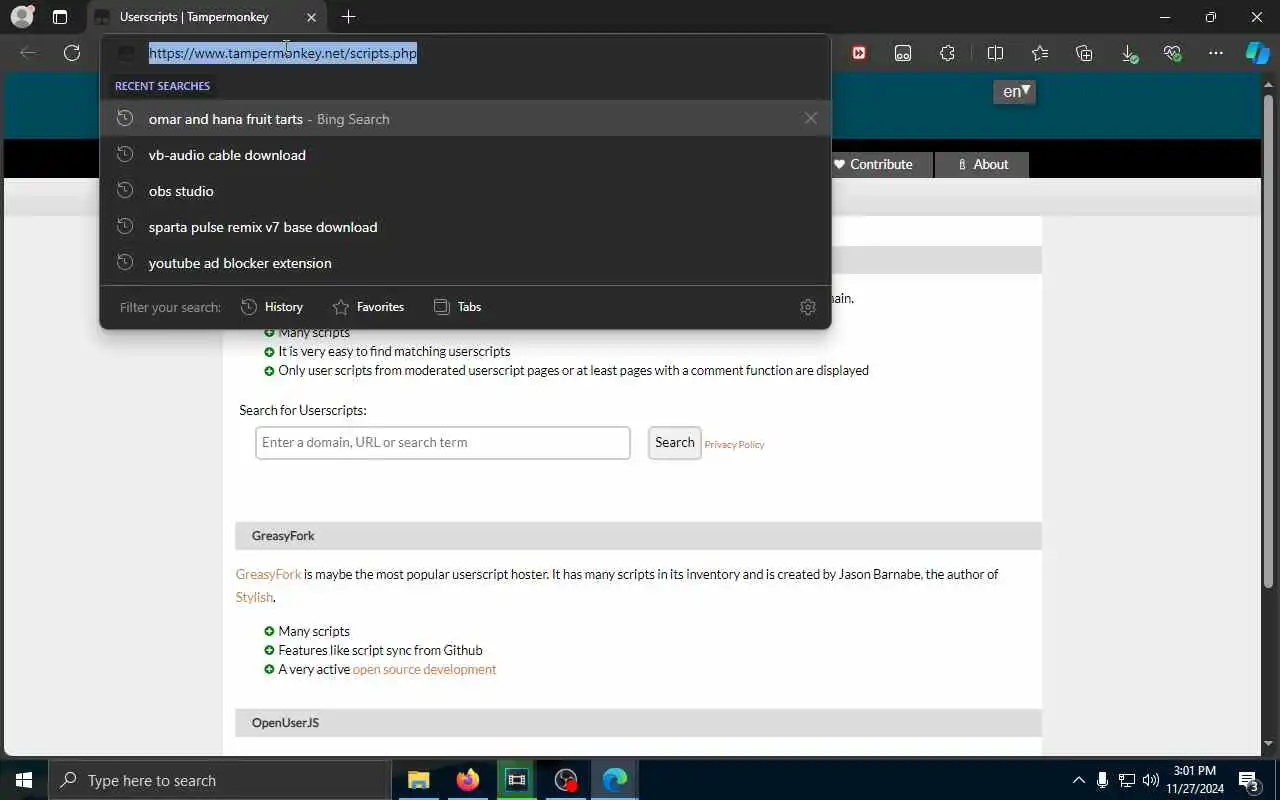This screenshot has height=800, width=1280.
Task: Open address bar search settings gear
Action: pos(808,307)
